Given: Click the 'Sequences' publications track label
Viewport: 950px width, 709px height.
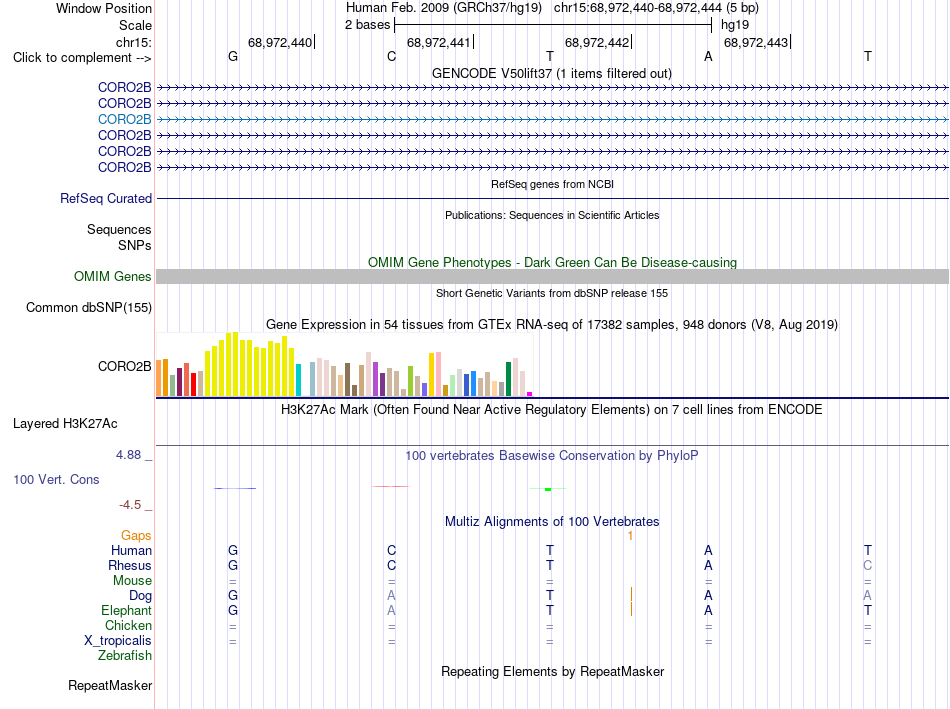Looking at the screenshot, I should (x=119, y=230).
